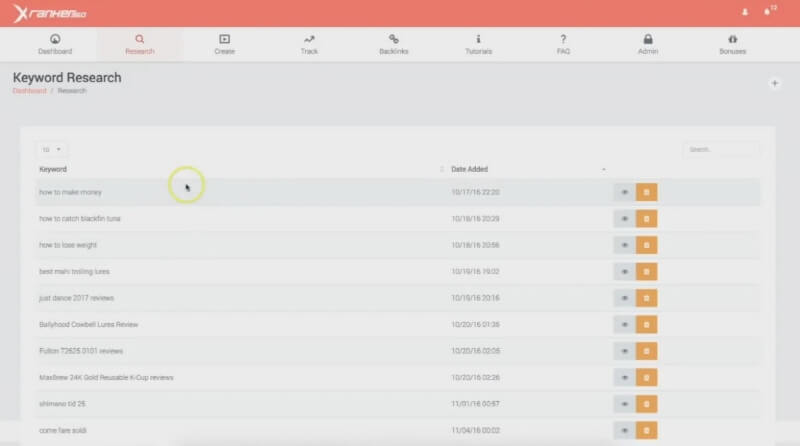Click the date 10/17/16 22:20
This screenshot has width=800, height=446.
click(x=476, y=192)
